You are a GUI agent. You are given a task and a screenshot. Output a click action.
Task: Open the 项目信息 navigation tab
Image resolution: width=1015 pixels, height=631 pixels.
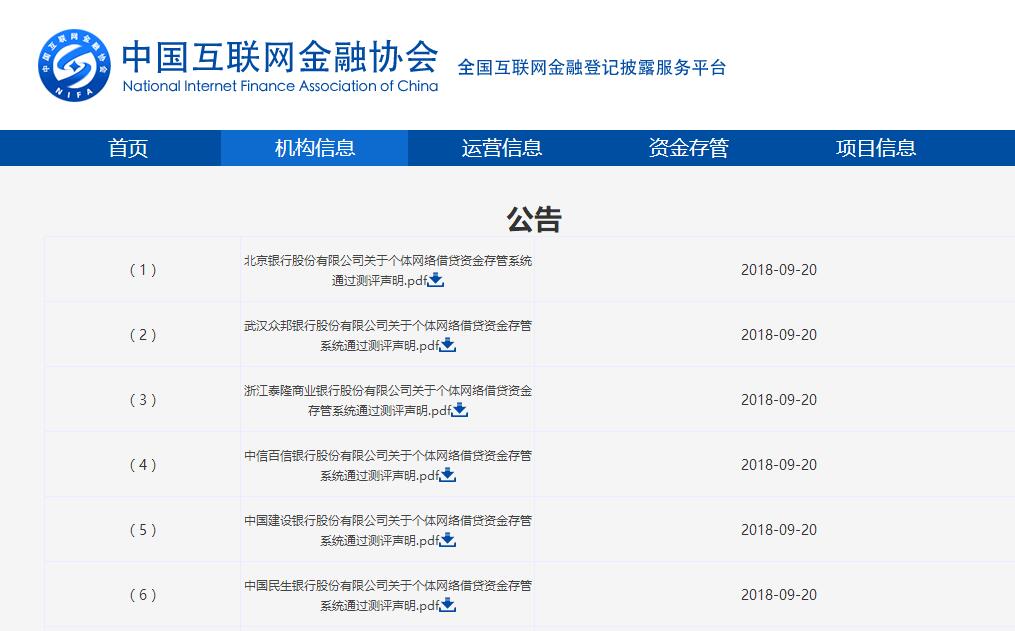click(876, 148)
